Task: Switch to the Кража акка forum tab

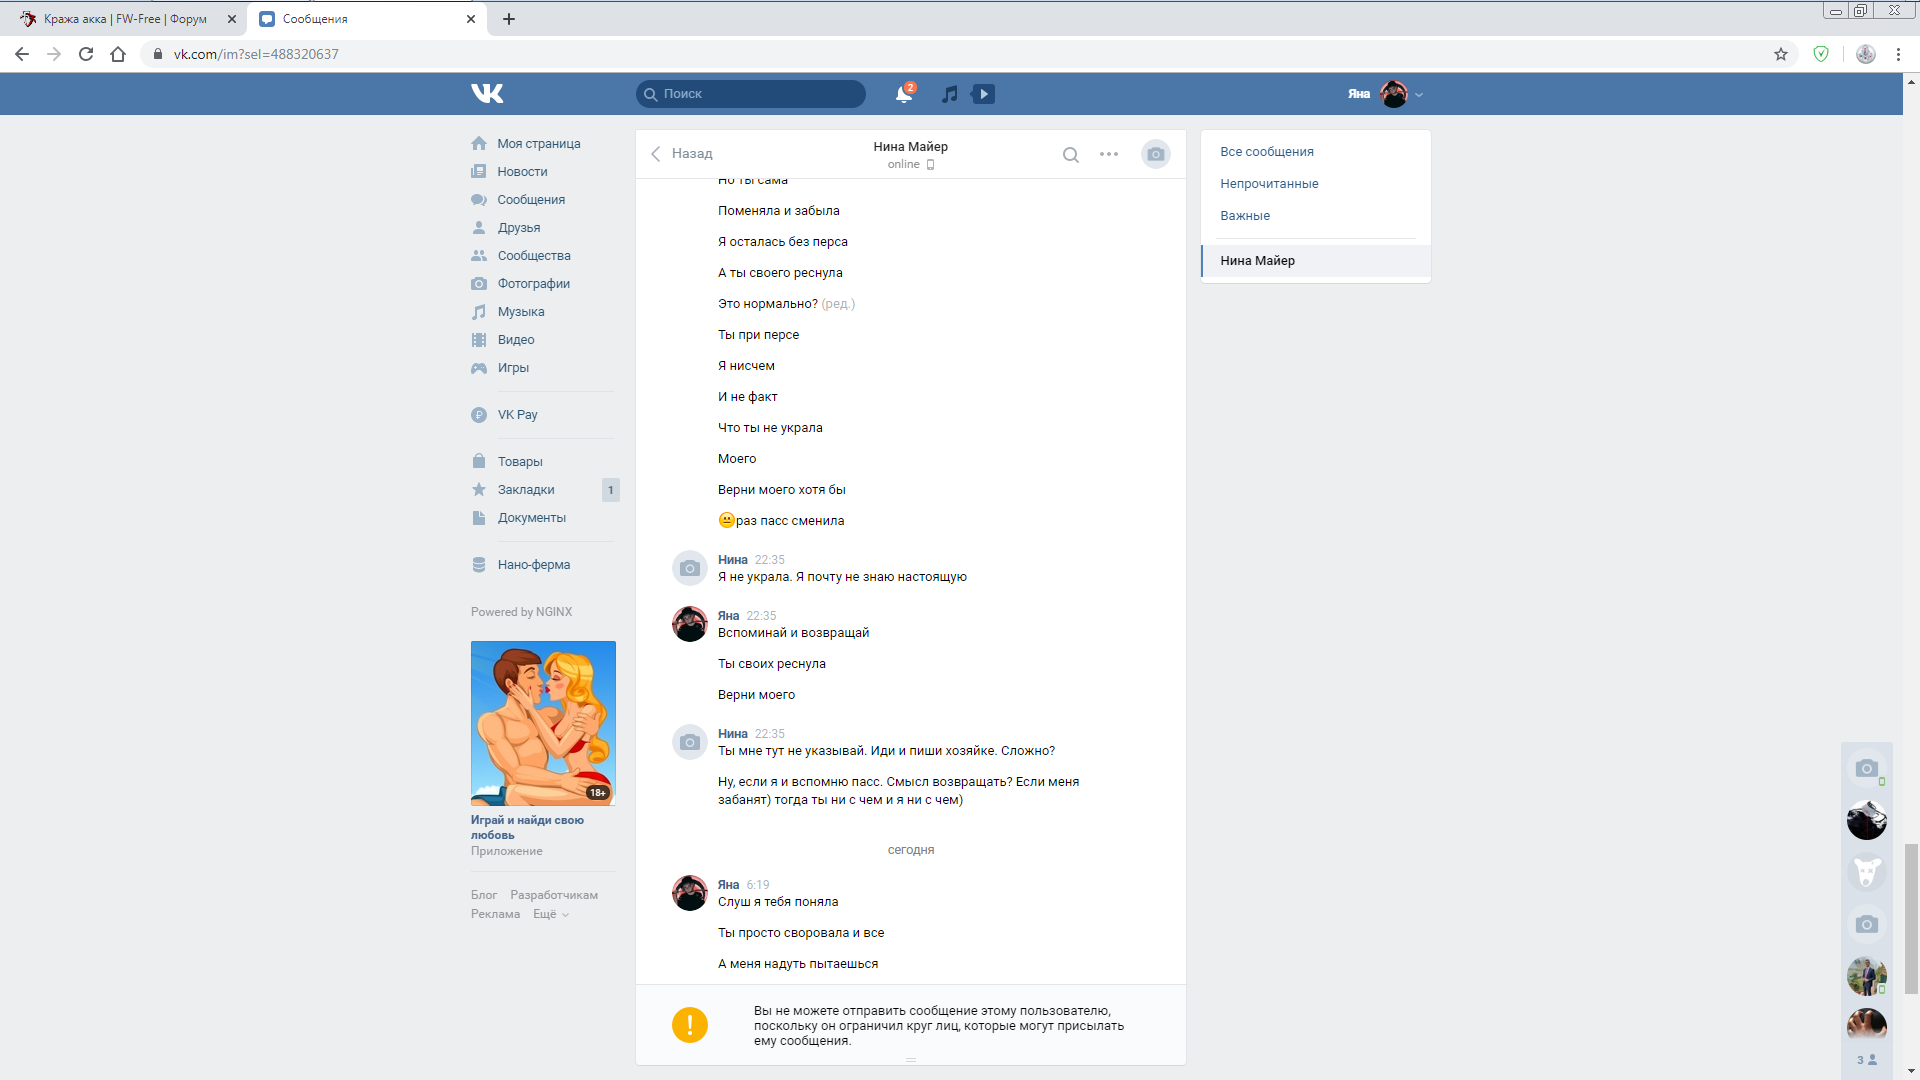Action: pos(125,19)
